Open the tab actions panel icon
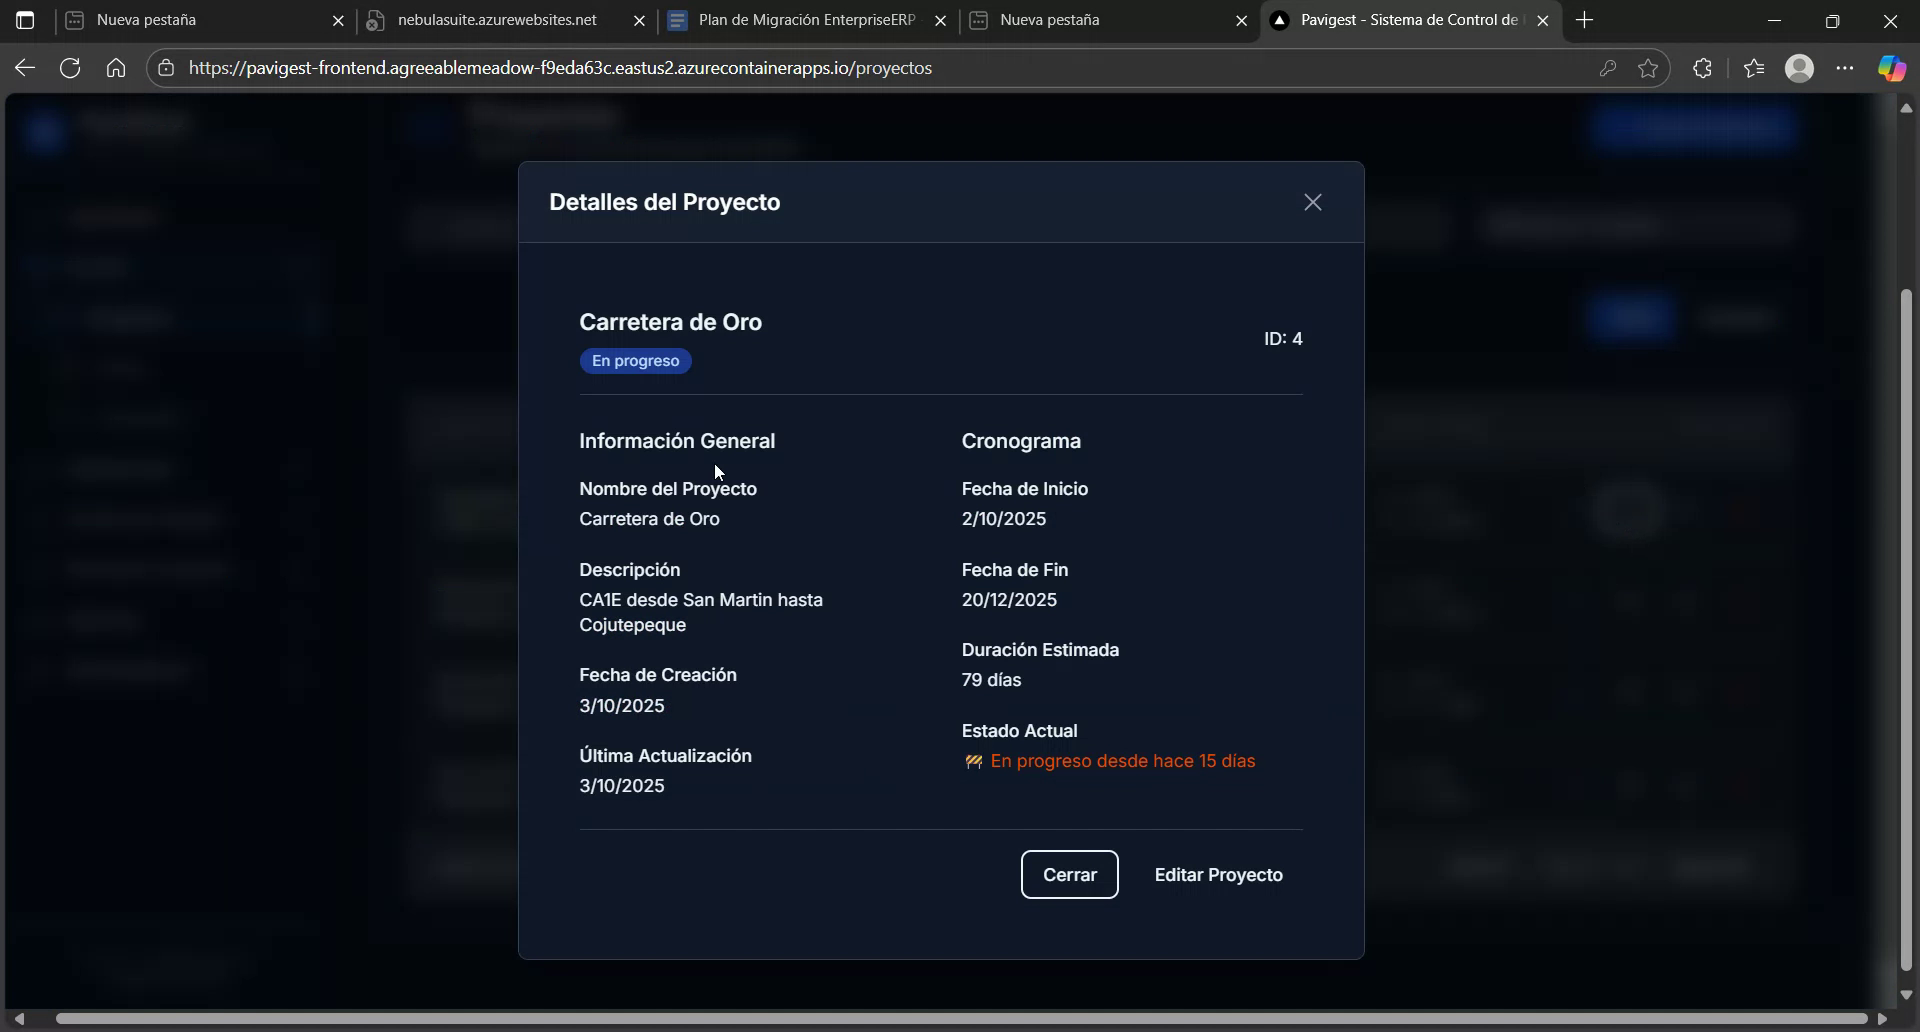Image resolution: width=1920 pixels, height=1032 pixels. click(x=25, y=20)
